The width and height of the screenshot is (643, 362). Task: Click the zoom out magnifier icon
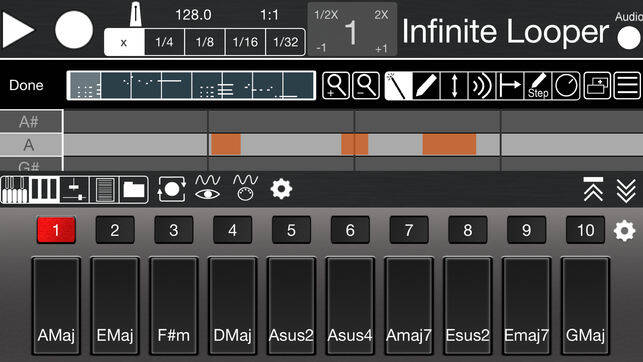coord(366,85)
